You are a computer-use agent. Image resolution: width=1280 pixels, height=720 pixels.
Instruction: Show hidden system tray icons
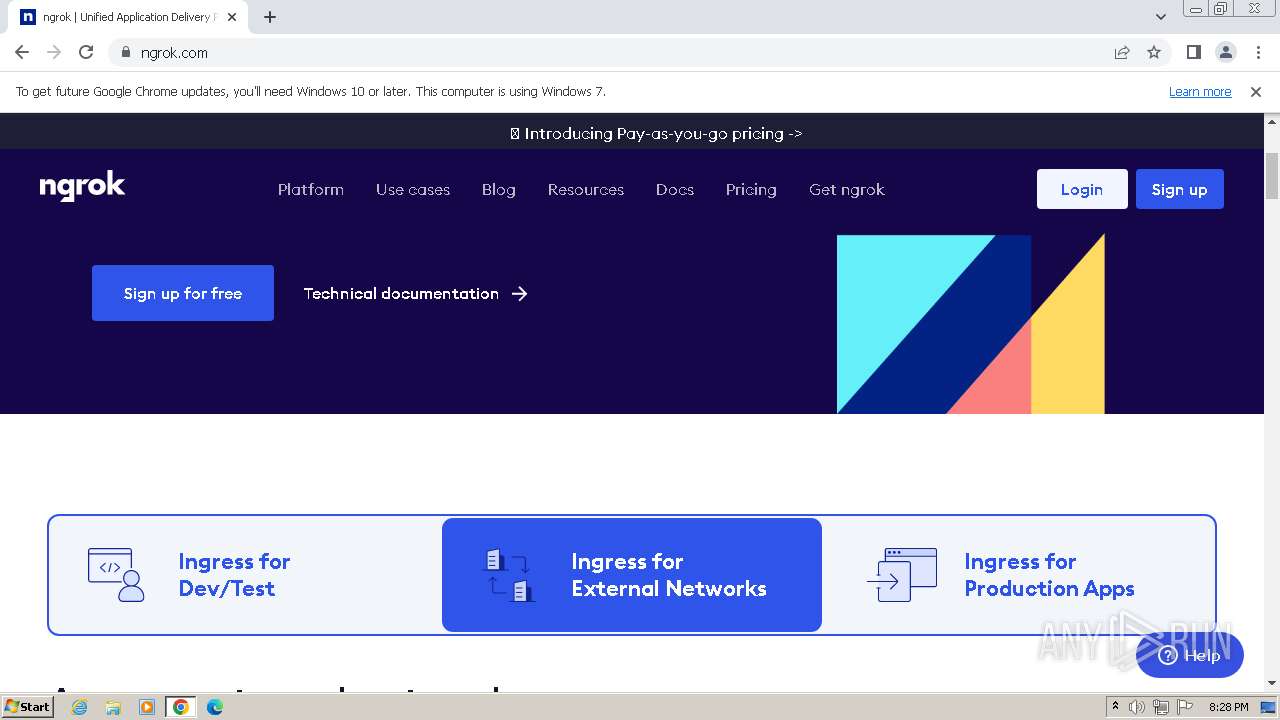point(1115,707)
